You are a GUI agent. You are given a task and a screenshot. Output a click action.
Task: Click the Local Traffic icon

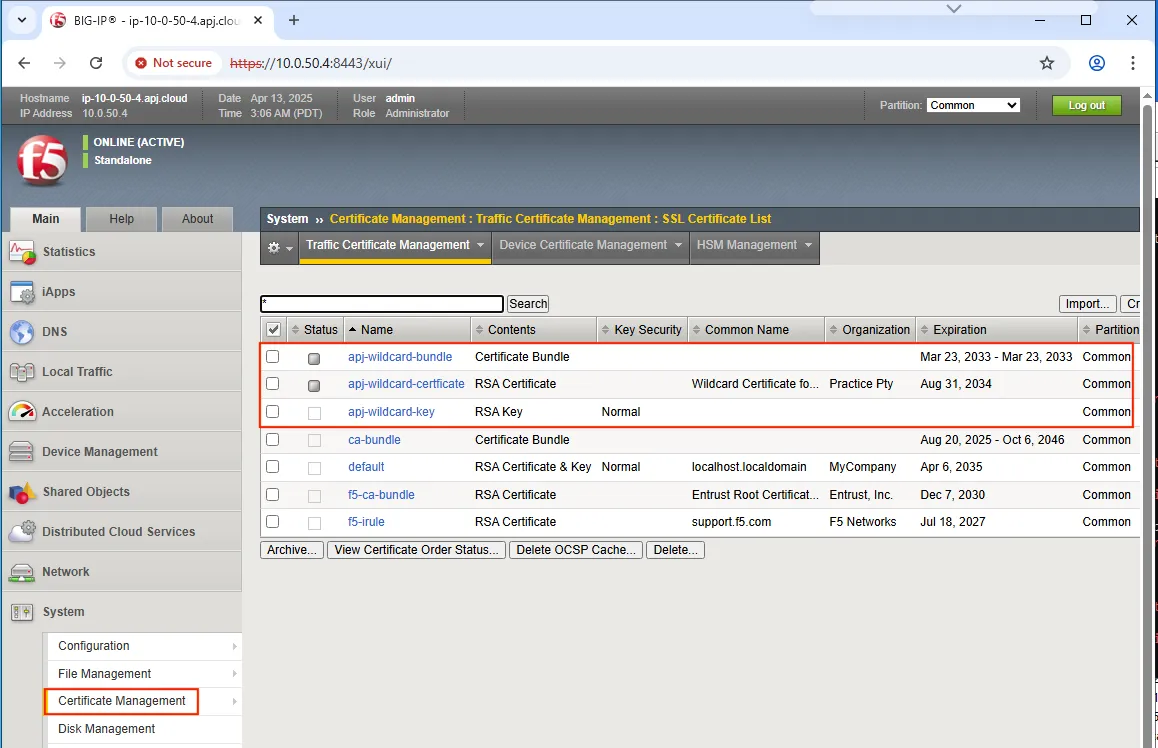click(22, 372)
